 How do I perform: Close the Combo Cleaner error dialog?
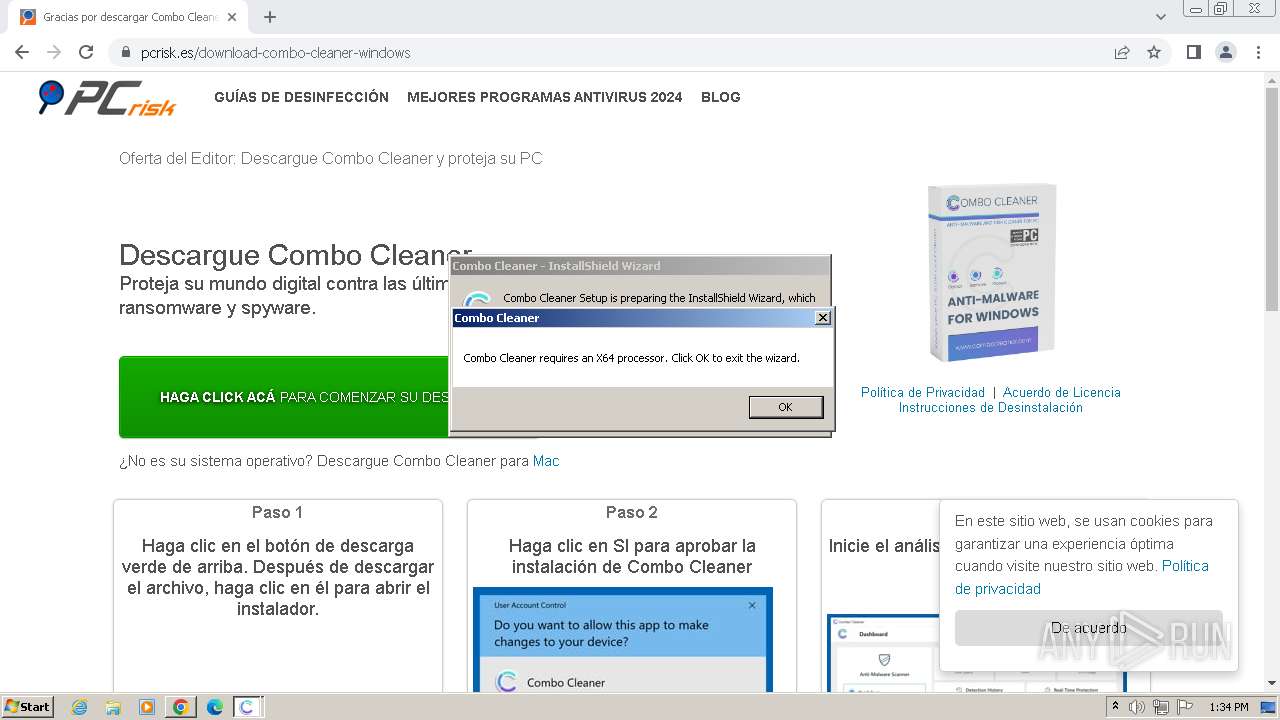[822, 318]
